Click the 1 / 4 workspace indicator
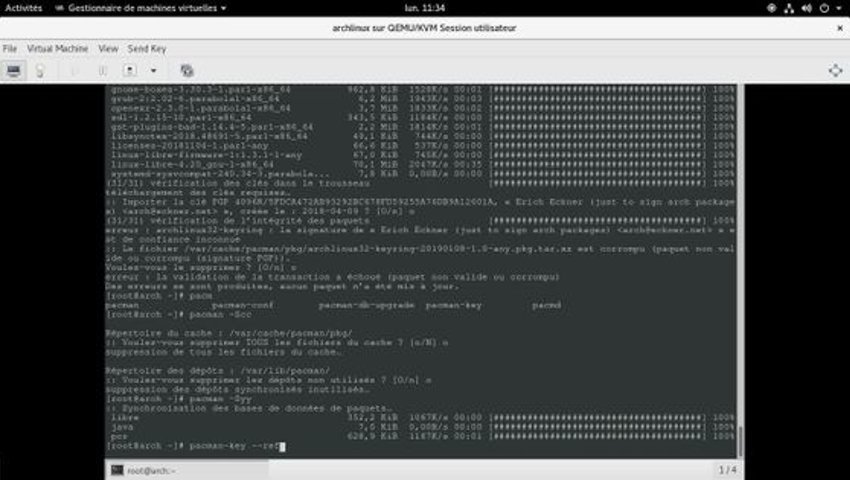The height and width of the screenshot is (480, 850). click(x=727, y=470)
